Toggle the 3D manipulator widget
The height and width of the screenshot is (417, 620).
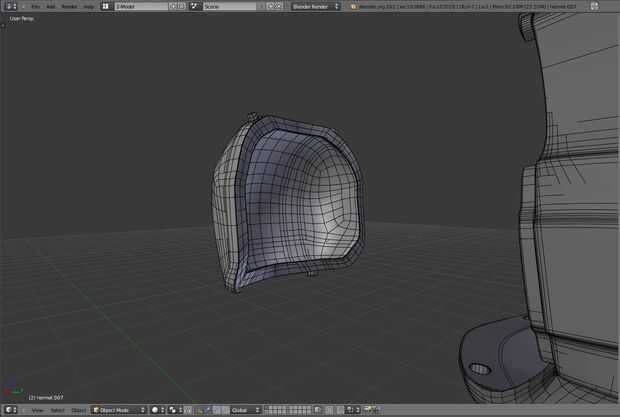(x=199, y=410)
